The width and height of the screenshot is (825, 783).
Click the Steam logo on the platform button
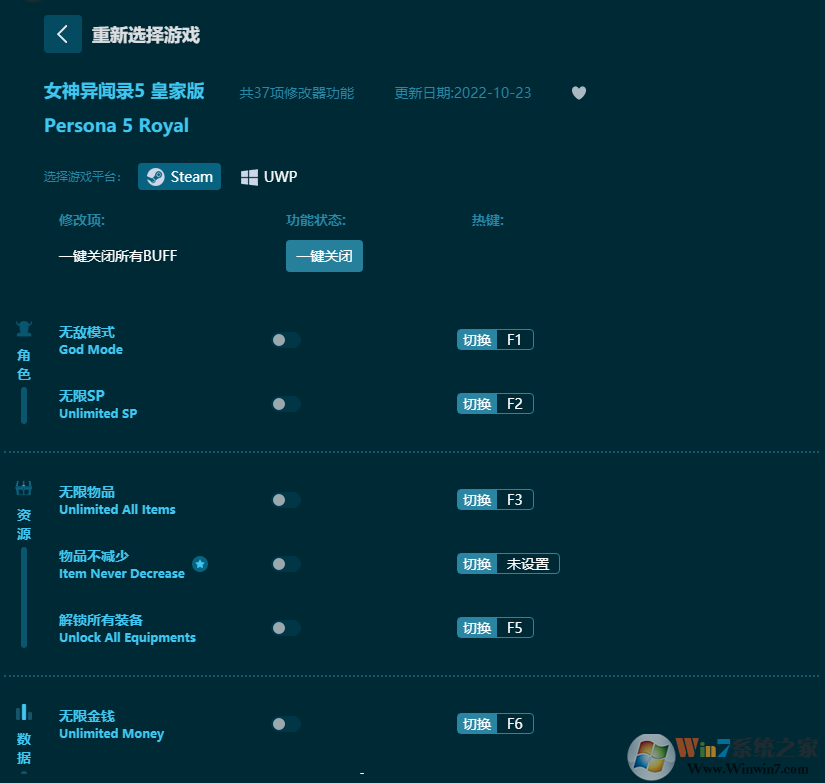coord(157,176)
